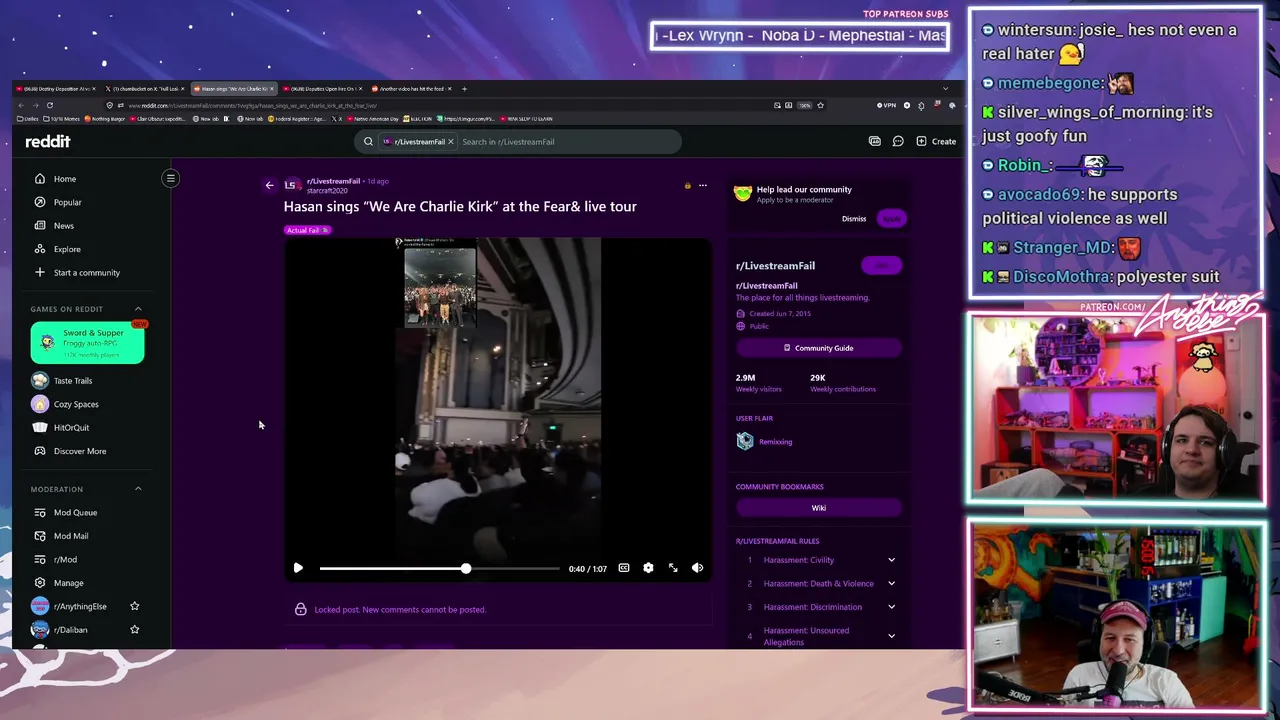Open the Reddit advertise icon in header
Image resolution: width=1280 pixels, height=720 pixels.
[875, 142]
